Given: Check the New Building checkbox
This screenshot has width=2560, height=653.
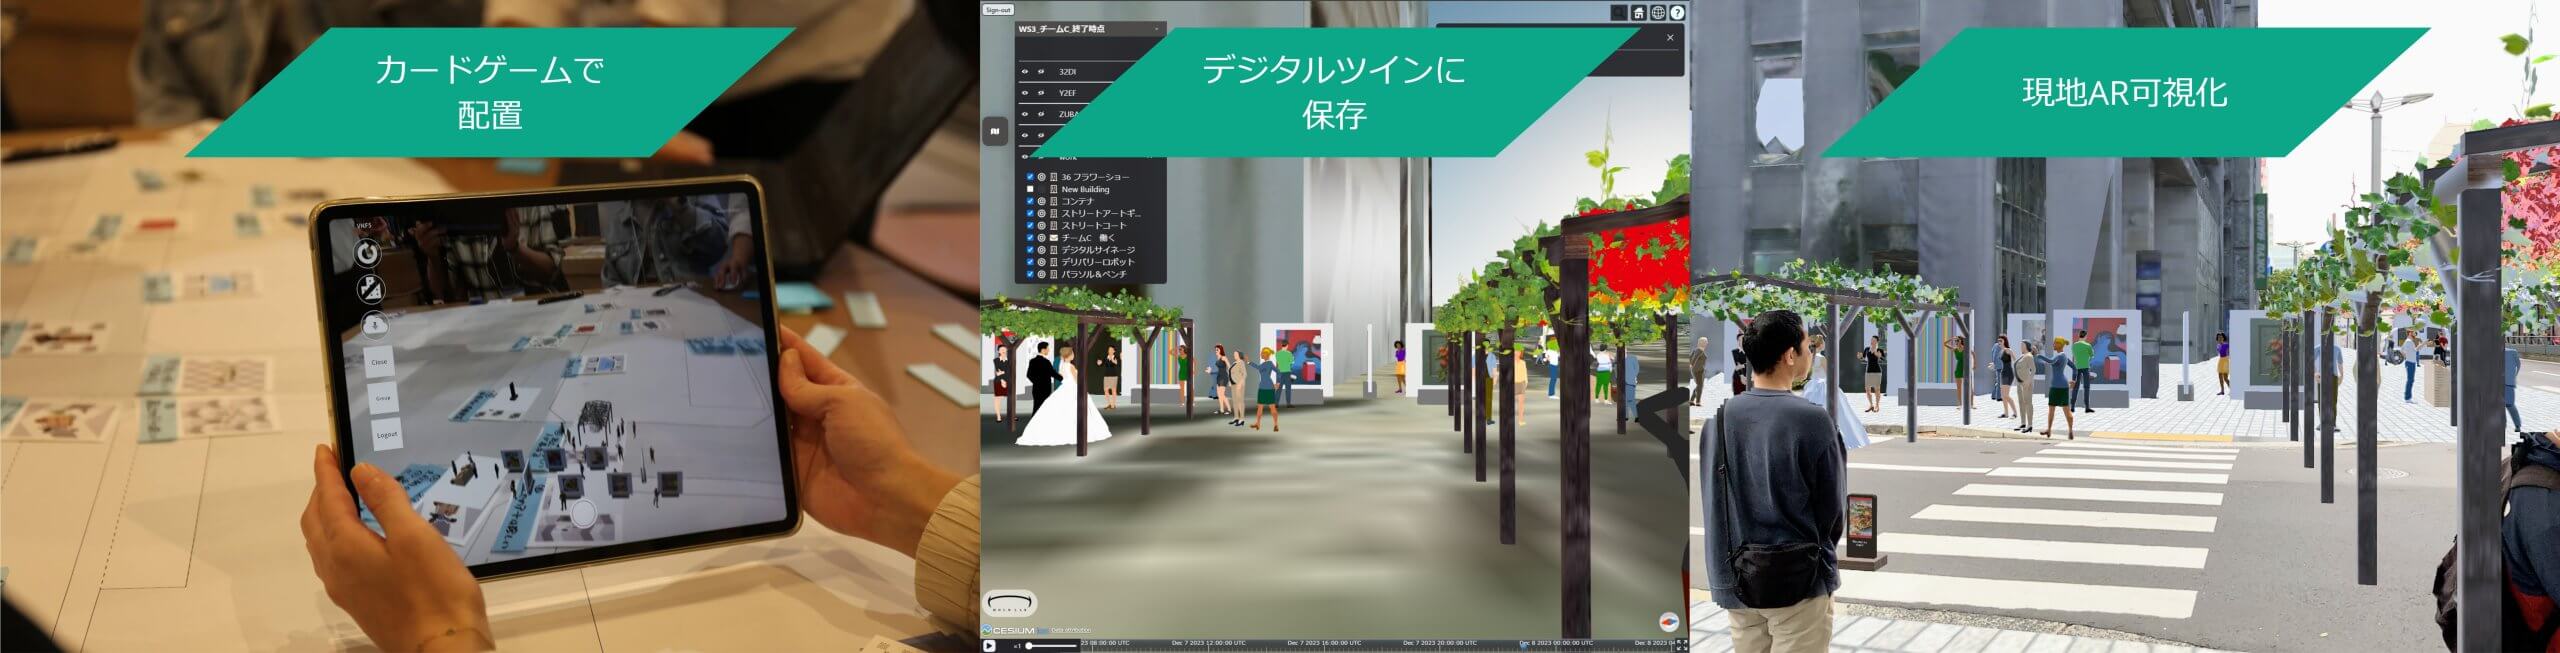Looking at the screenshot, I should pyautogui.click(x=1030, y=189).
